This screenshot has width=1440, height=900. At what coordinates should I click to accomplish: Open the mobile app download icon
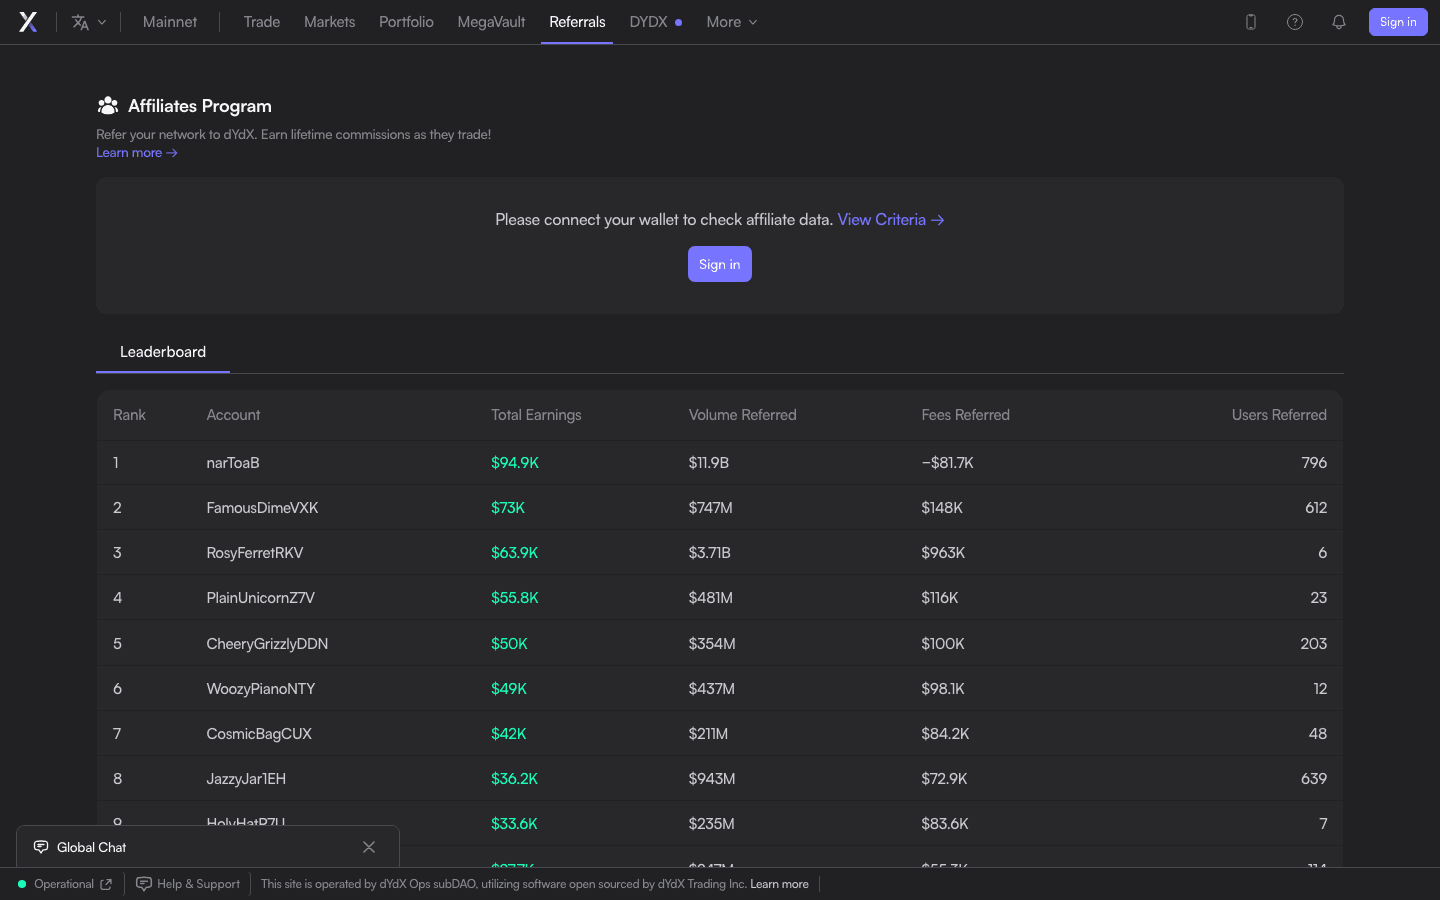pyautogui.click(x=1251, y=22)
